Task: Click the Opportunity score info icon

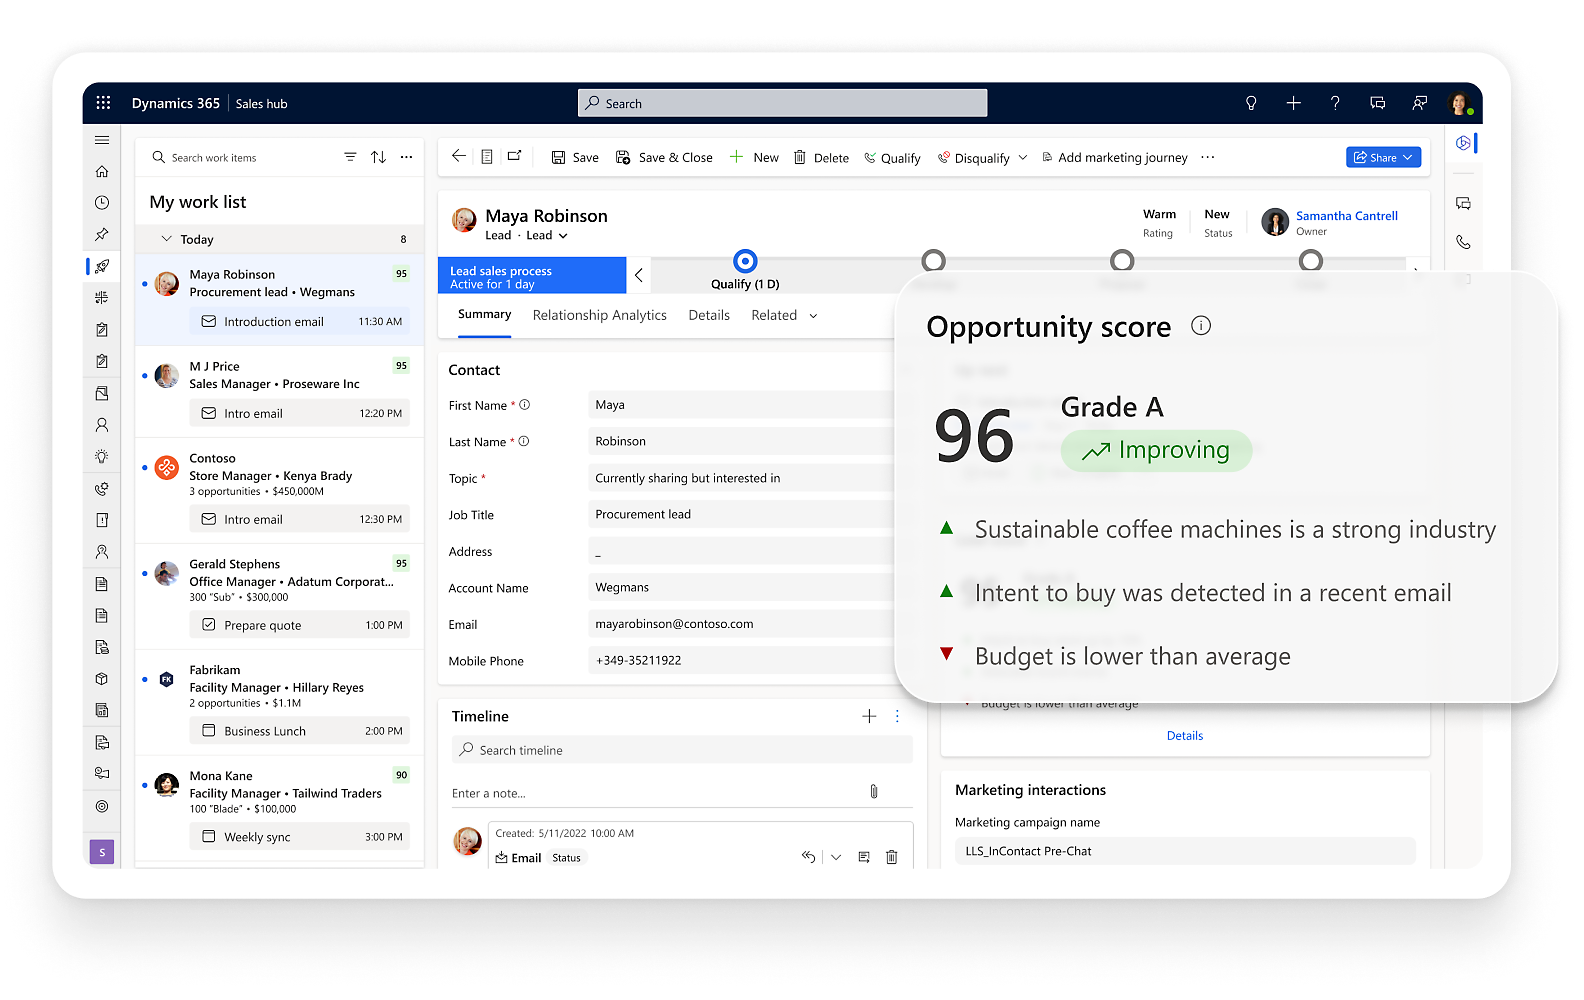Action: tap(1201, 326)
